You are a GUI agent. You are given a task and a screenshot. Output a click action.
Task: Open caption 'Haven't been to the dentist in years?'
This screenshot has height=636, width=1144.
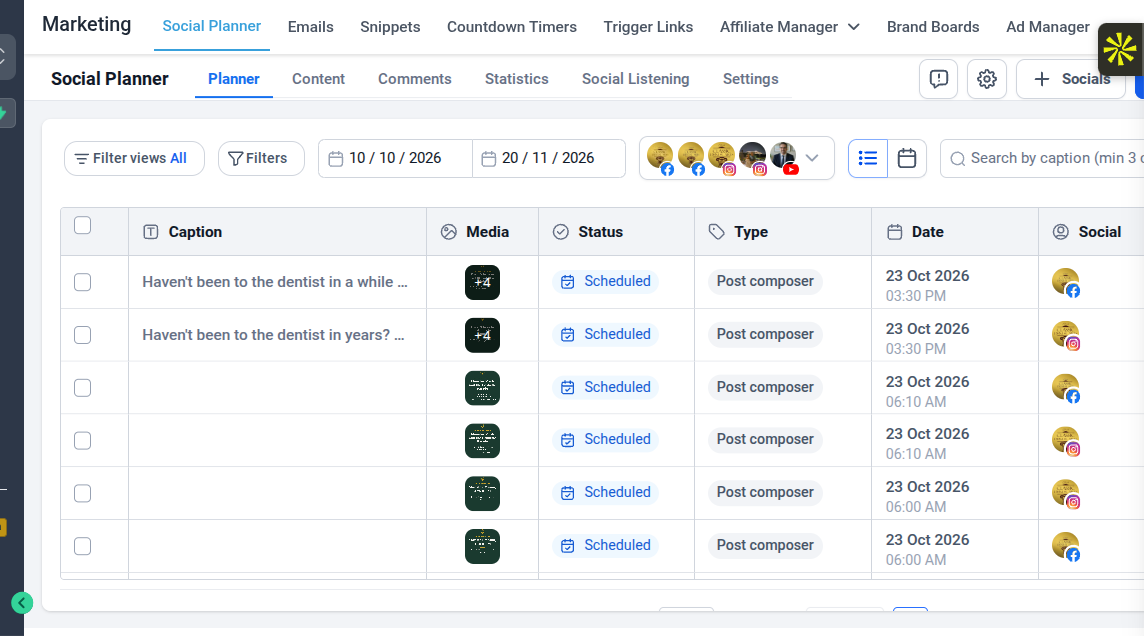pyautogui.click(x=274, y=336)
